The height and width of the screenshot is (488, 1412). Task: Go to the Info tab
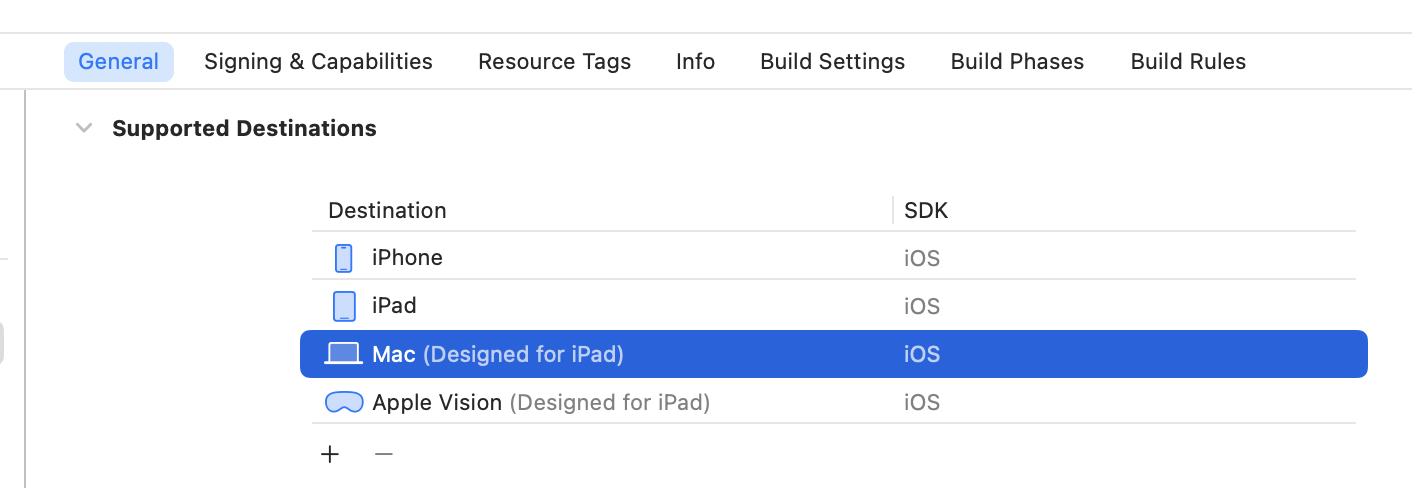[x=695, y=62]
